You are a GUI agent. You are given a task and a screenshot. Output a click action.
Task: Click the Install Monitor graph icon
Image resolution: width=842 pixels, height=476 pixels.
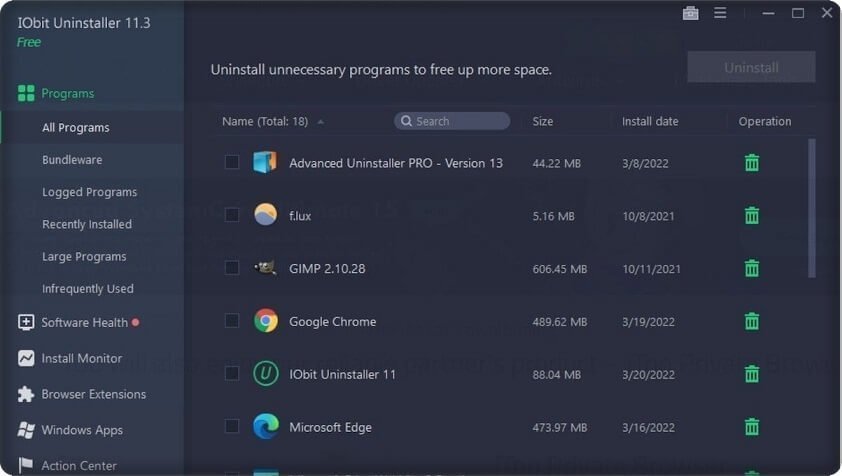(x=26, y=358)
